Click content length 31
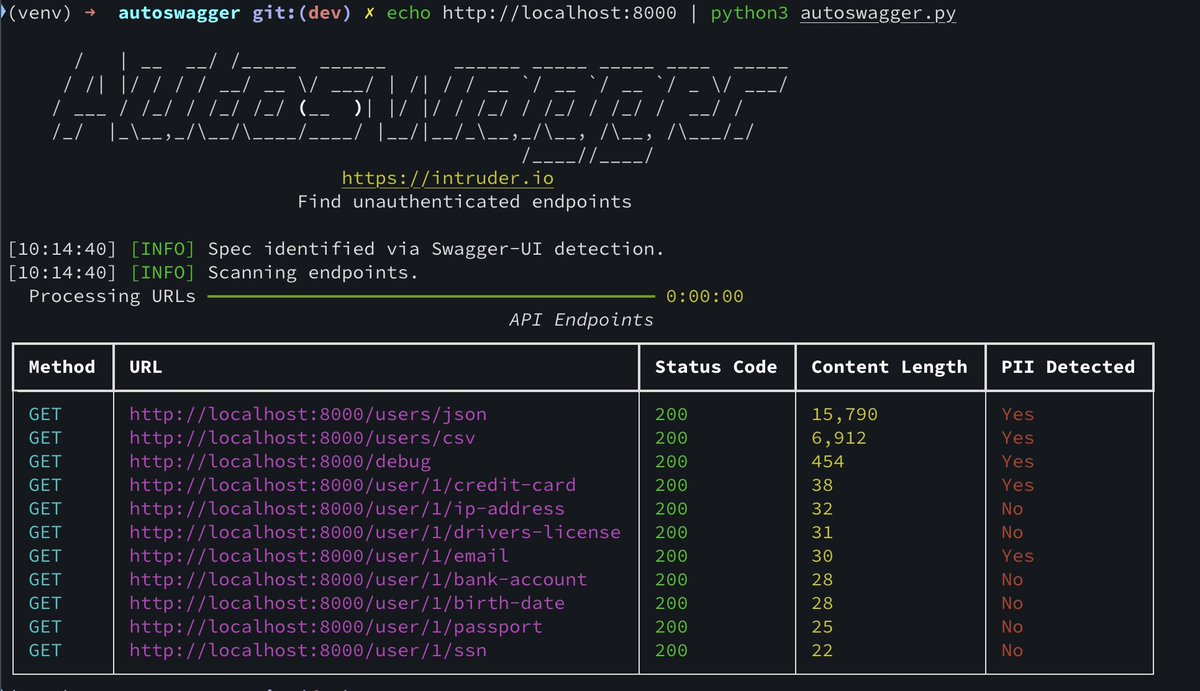 tap(822, 532)
